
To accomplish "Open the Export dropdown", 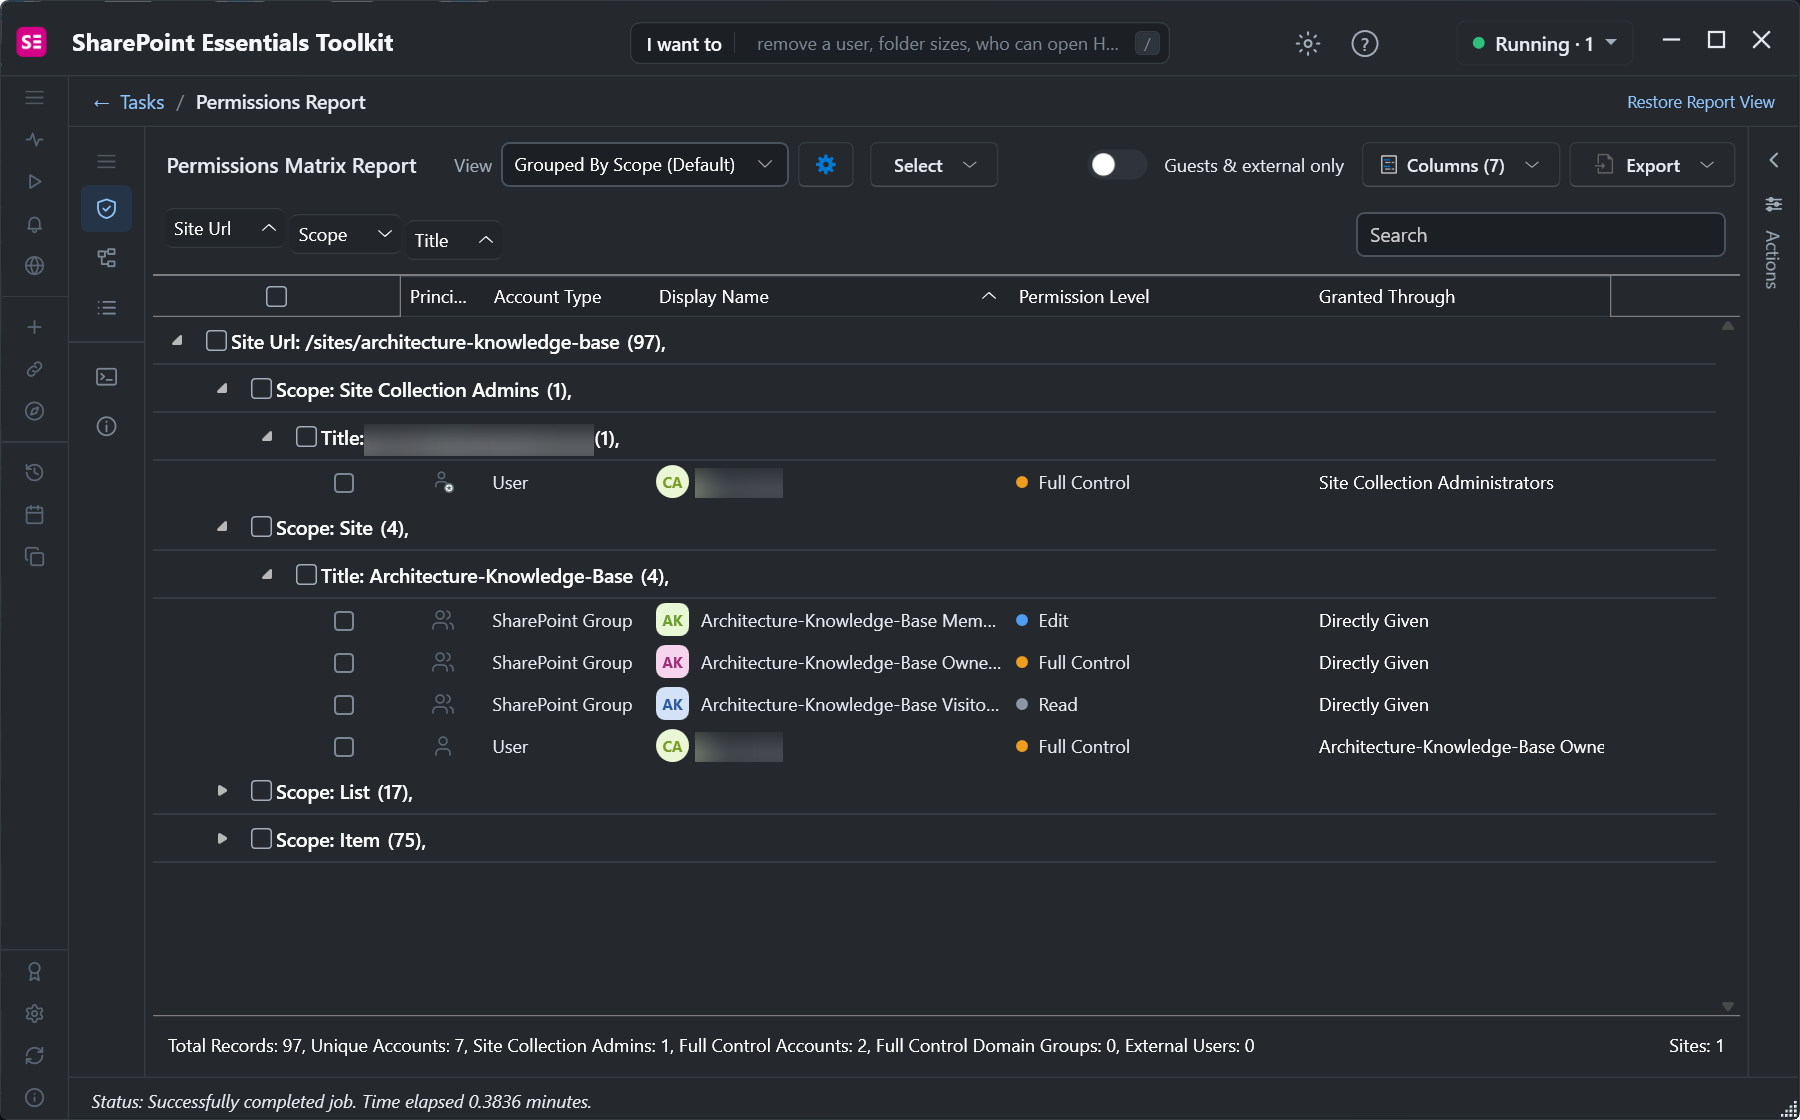I will coord(1652,165).
